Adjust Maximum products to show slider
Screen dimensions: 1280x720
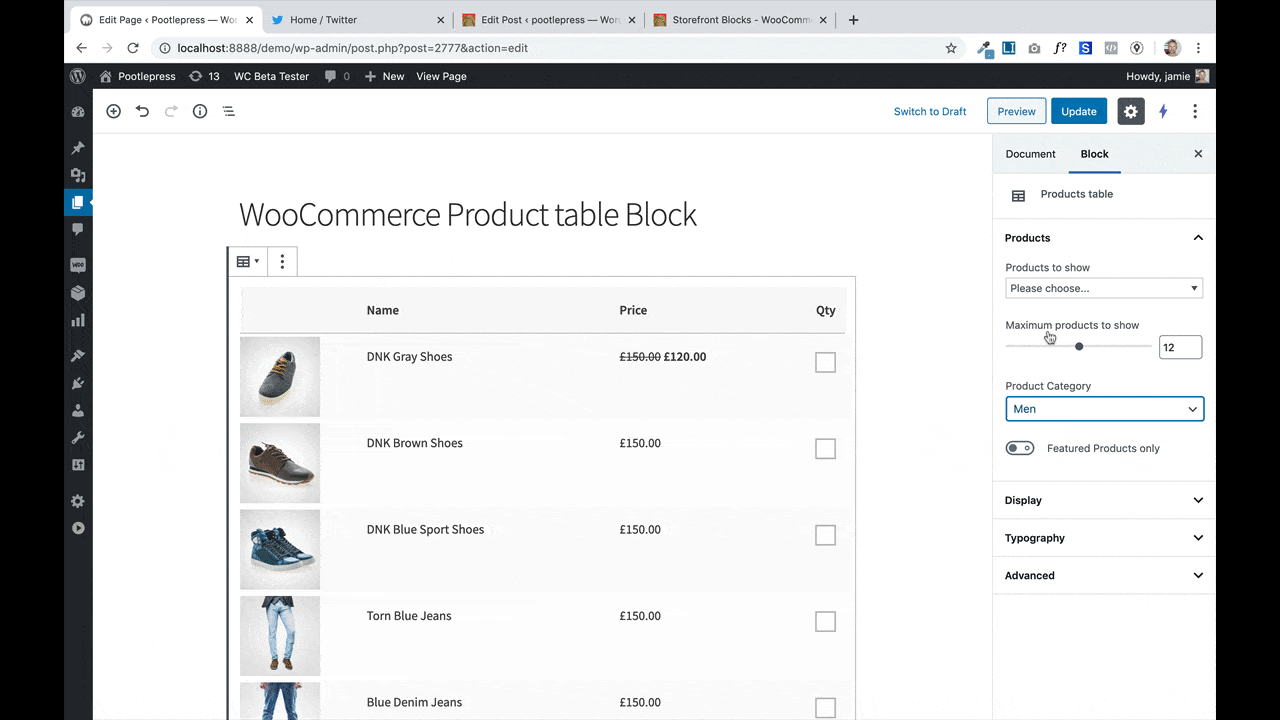pyautogui.click(x=1079, y=346)
